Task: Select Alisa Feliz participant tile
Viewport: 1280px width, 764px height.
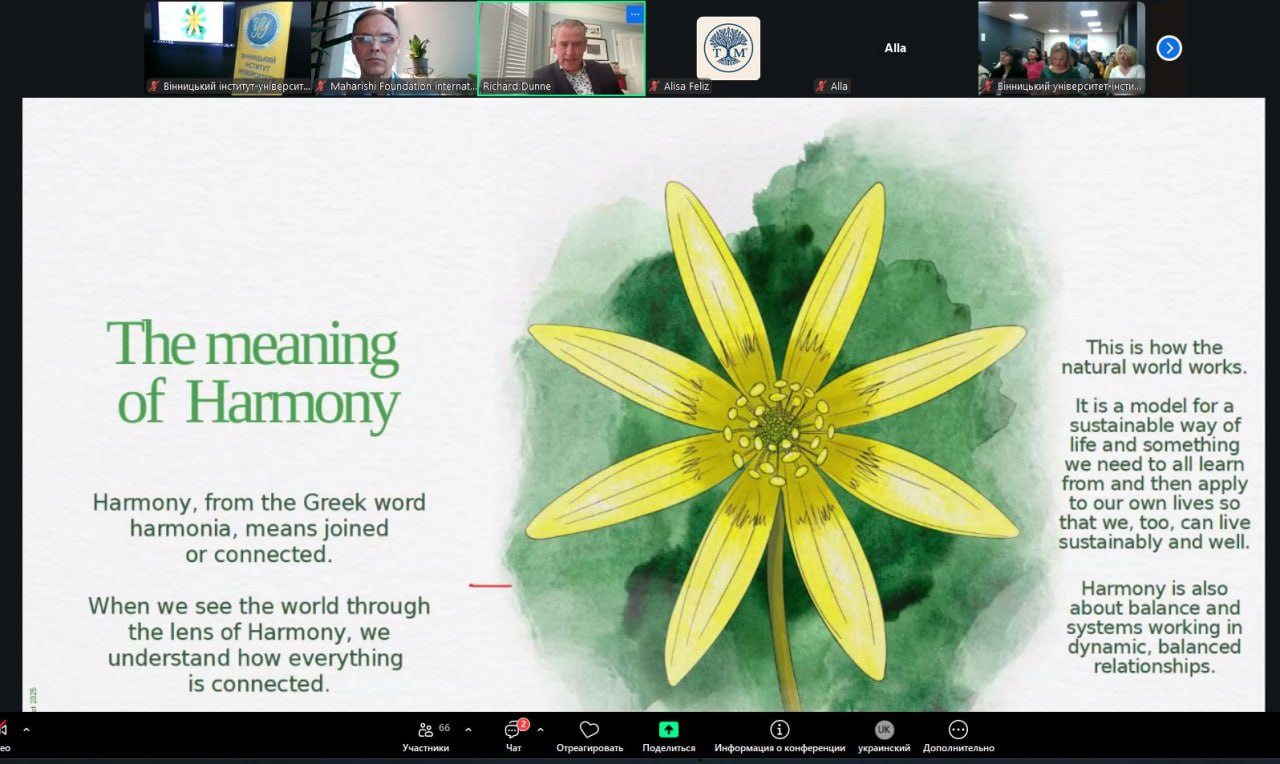Action: (728, 48)
